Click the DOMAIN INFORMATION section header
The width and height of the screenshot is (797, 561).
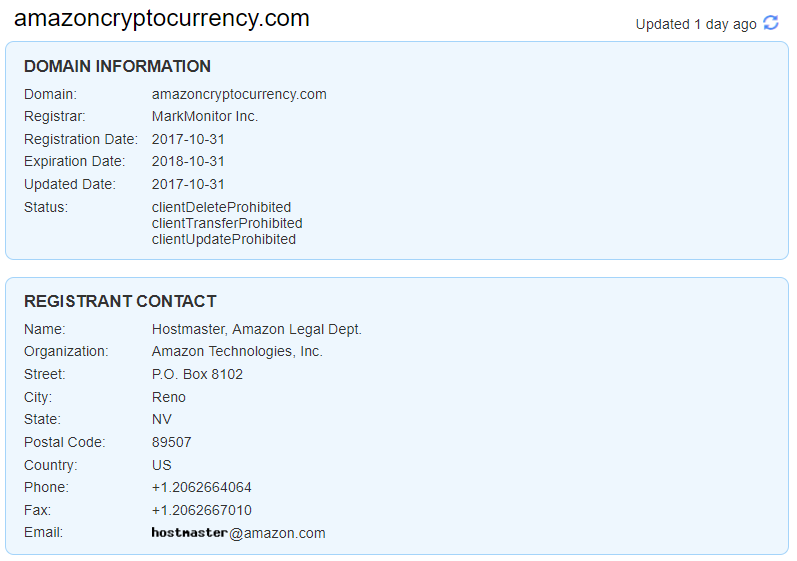(x=117, y=67)
